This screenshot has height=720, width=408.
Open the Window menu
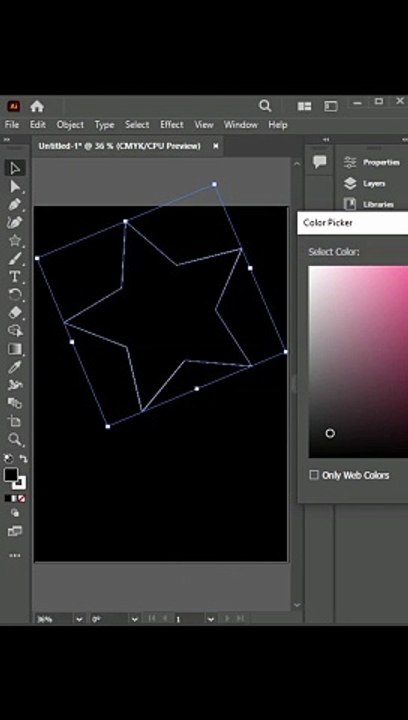[x=240, y=125]
